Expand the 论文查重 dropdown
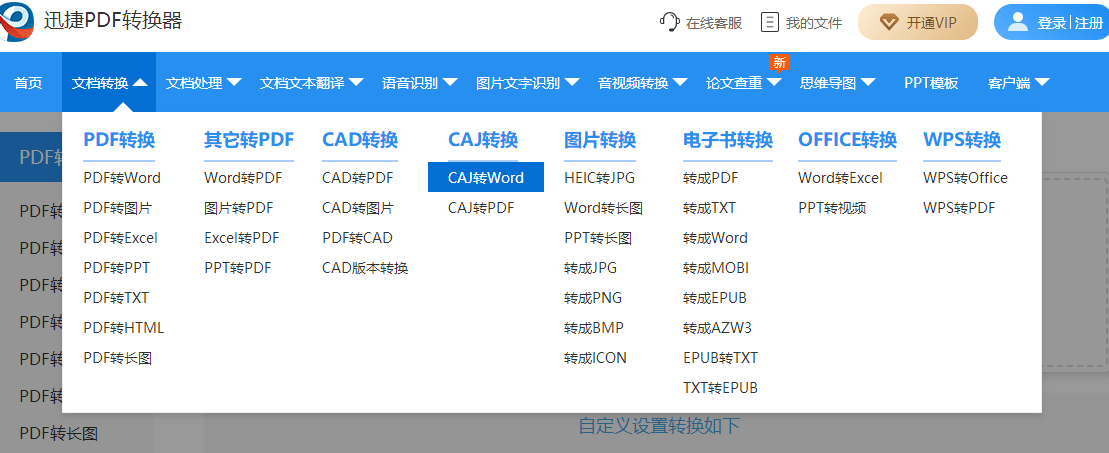Screen dimensions: 1109x453 (774, 83)
